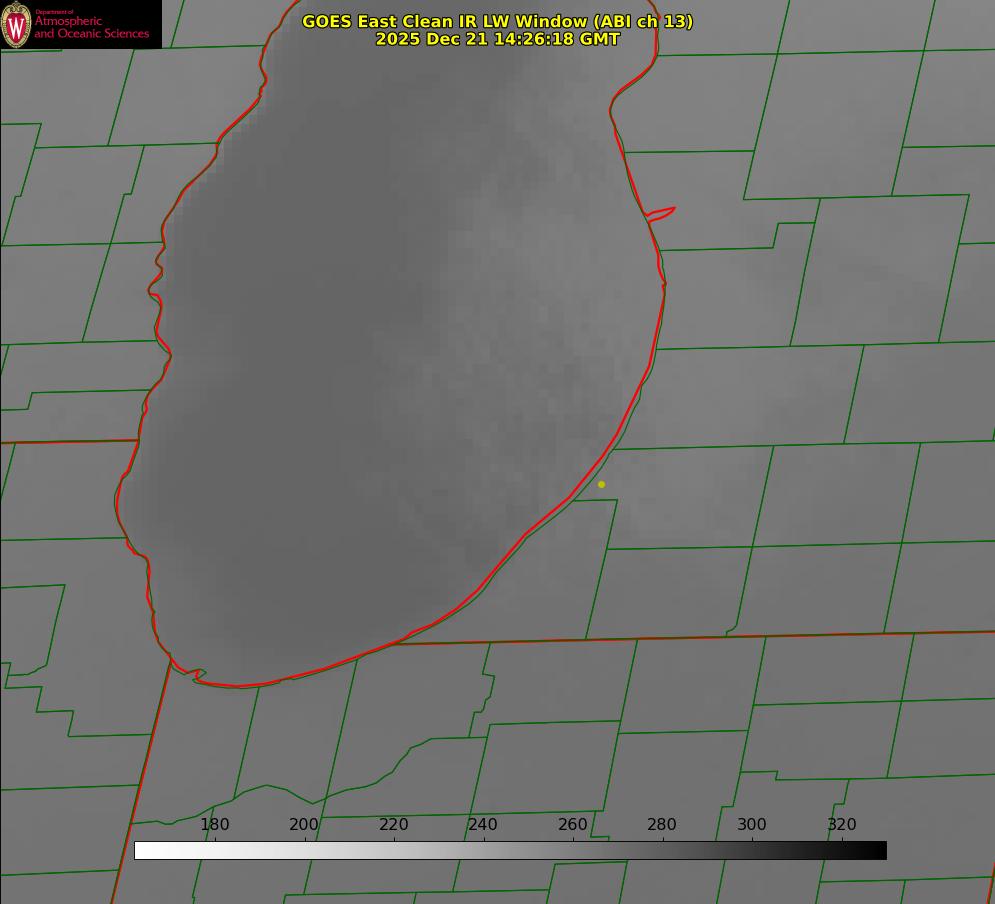Click the colorbar label 320
Screen dimensions: 995x904
tap(842, 824)
